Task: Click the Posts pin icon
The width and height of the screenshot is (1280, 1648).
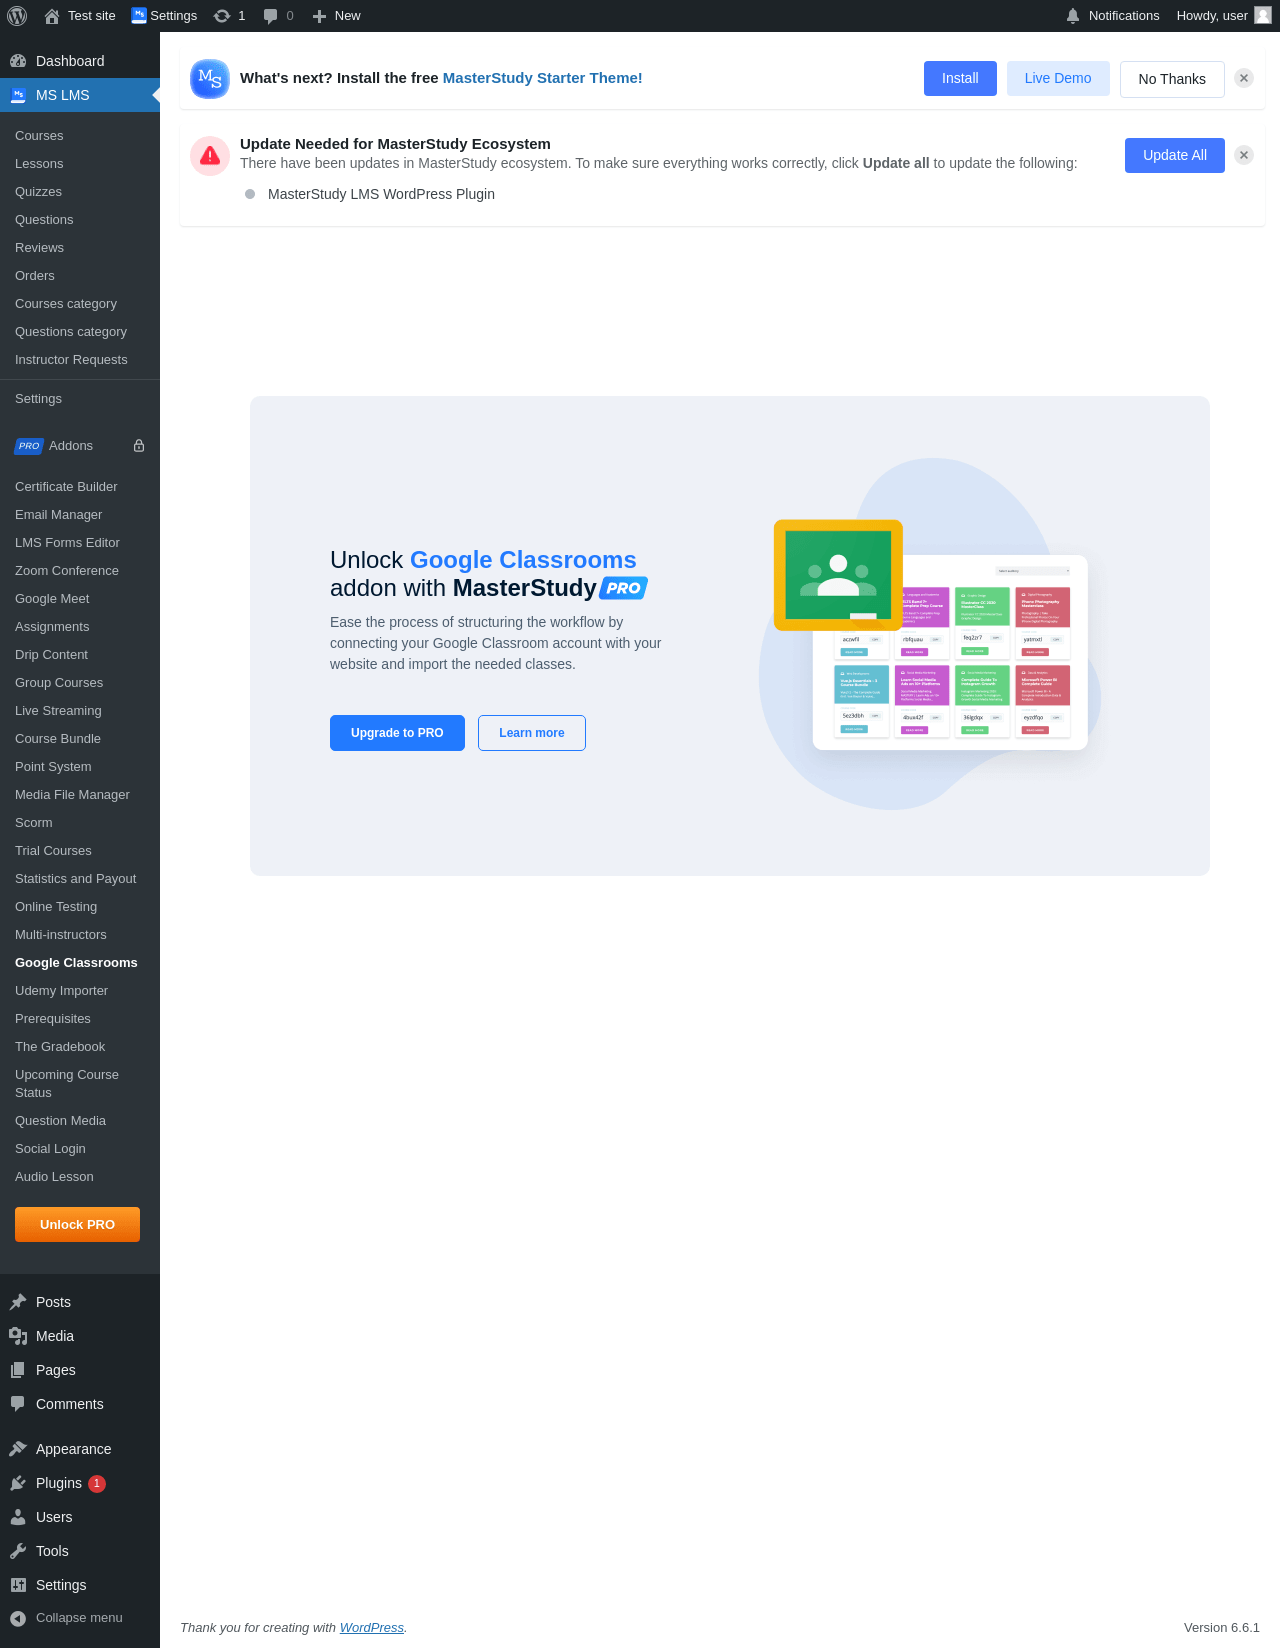Action: [18, 1302]
